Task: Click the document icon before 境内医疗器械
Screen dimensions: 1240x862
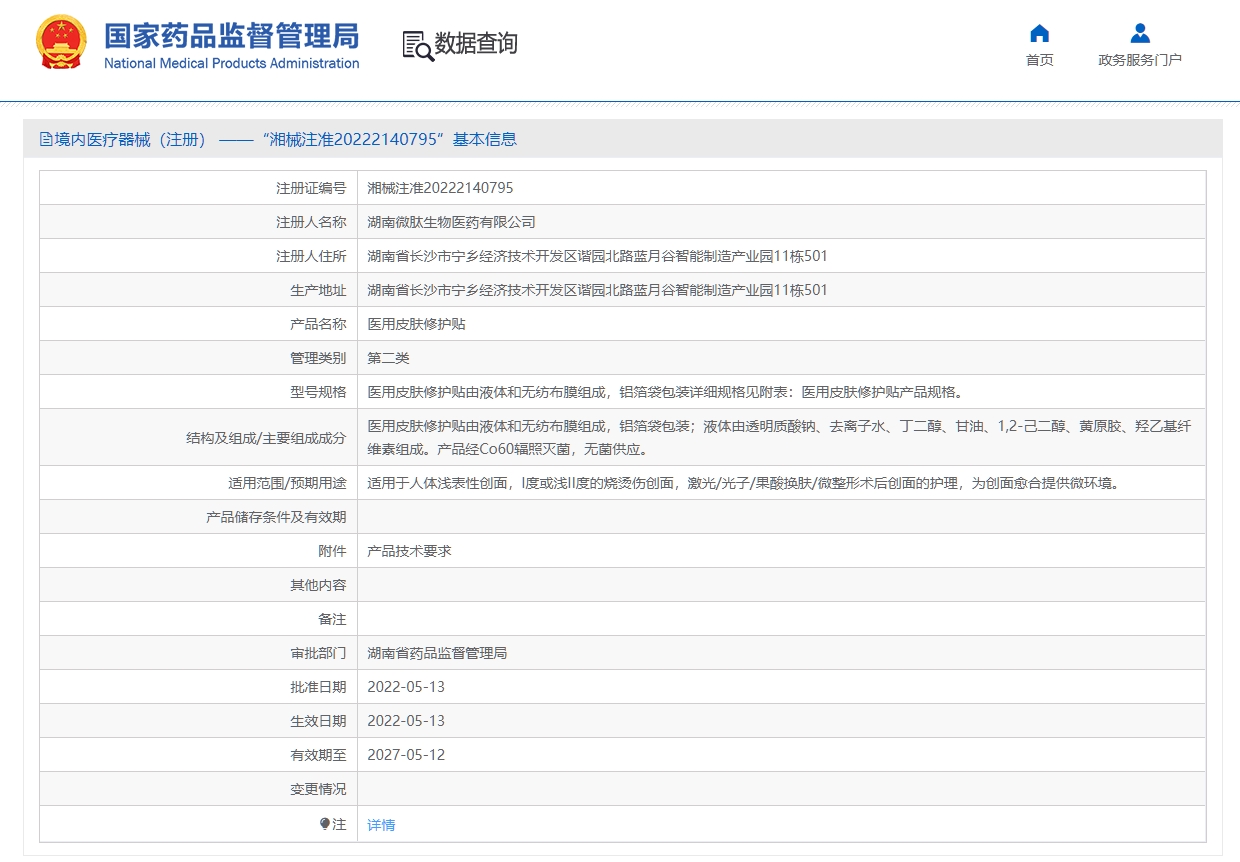Action: pos(46,140)
